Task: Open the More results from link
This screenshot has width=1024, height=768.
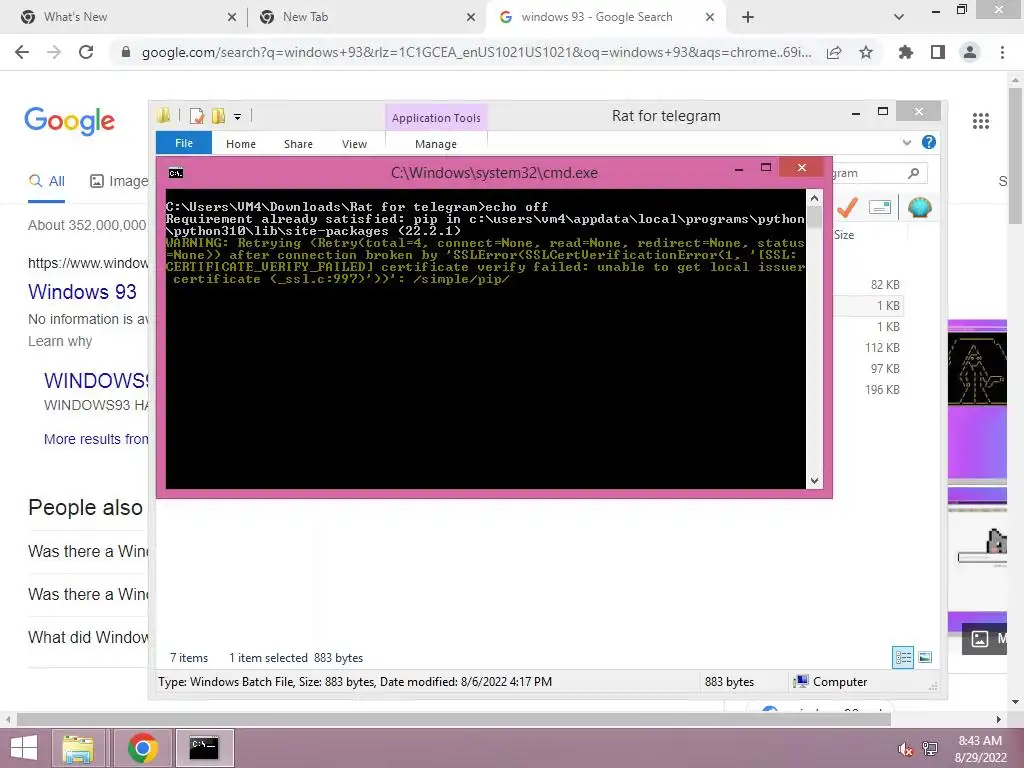Action: tap(96, 439)
